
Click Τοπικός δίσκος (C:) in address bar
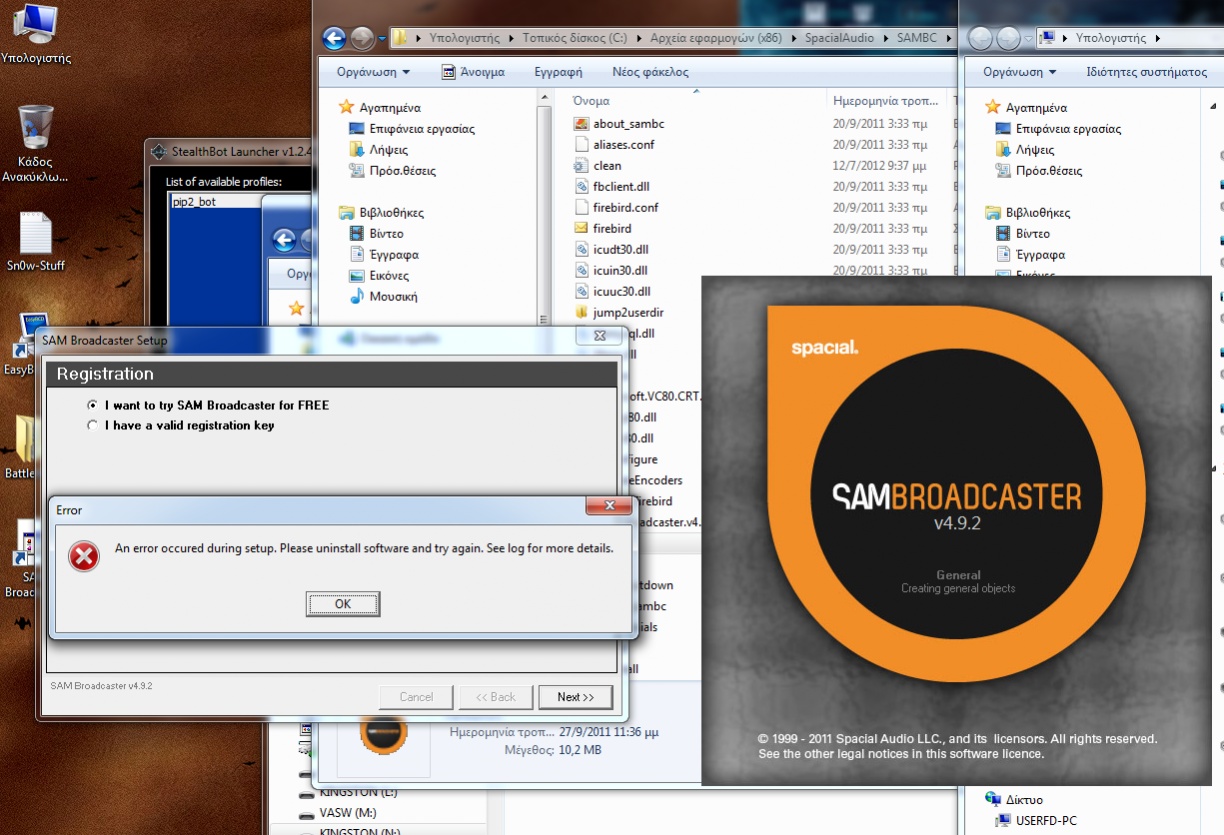point(574,39)
